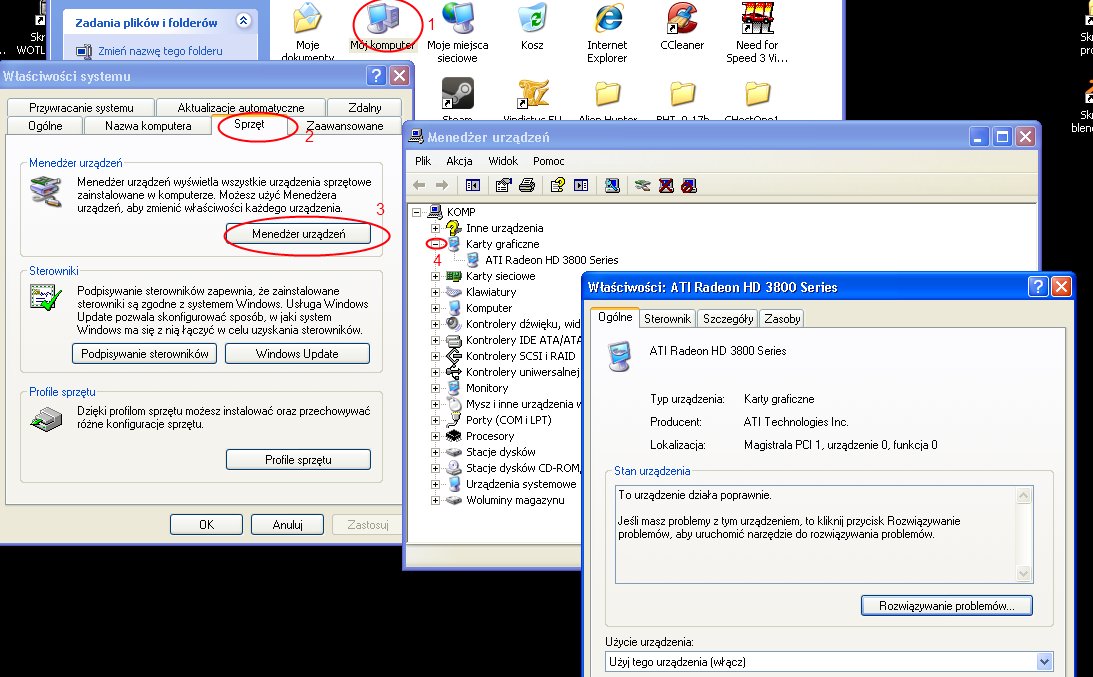Open the Properties toolbar icon in Device Manager

[x=503, y=185]
